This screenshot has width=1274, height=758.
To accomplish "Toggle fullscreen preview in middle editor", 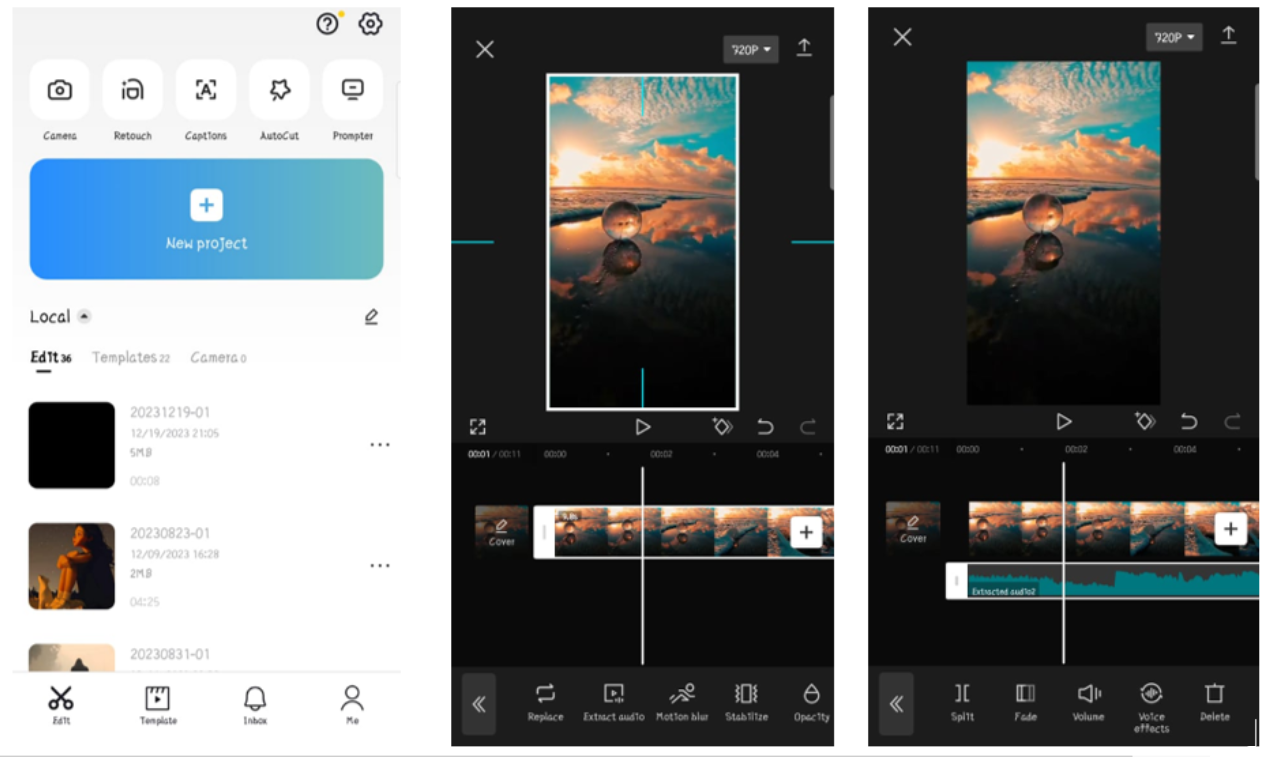I will pyautogui.click(x=478, y=427).
